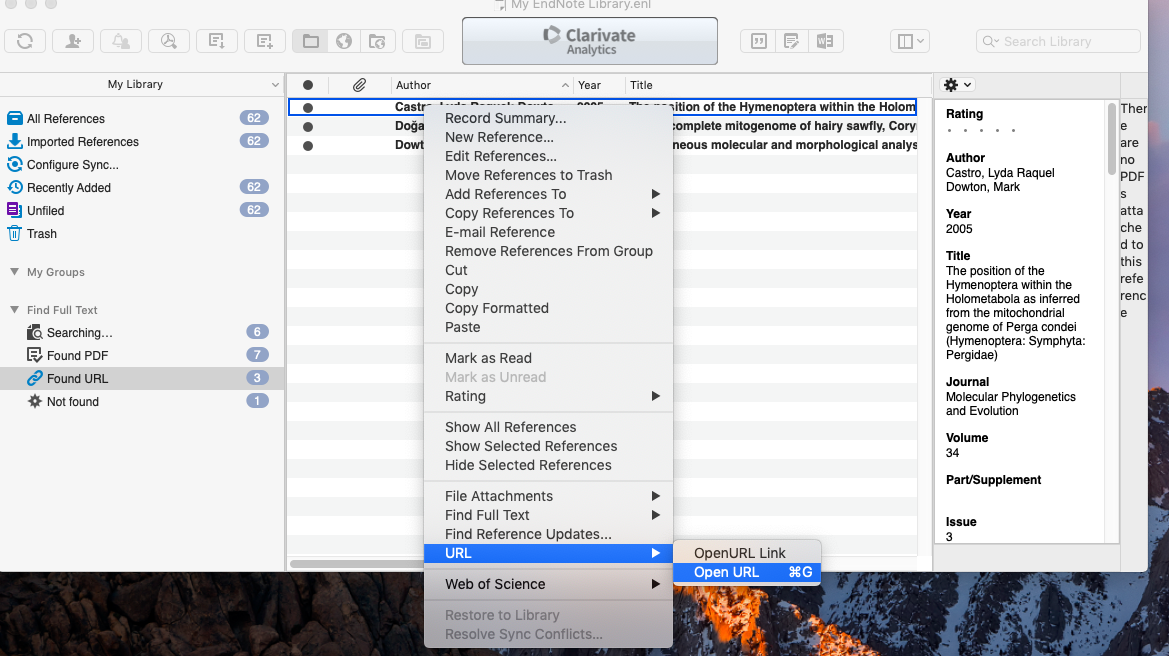1169x656 pixels.
Task: Choose Open URL from URL submenu
Action: click(x=747, y=573)
